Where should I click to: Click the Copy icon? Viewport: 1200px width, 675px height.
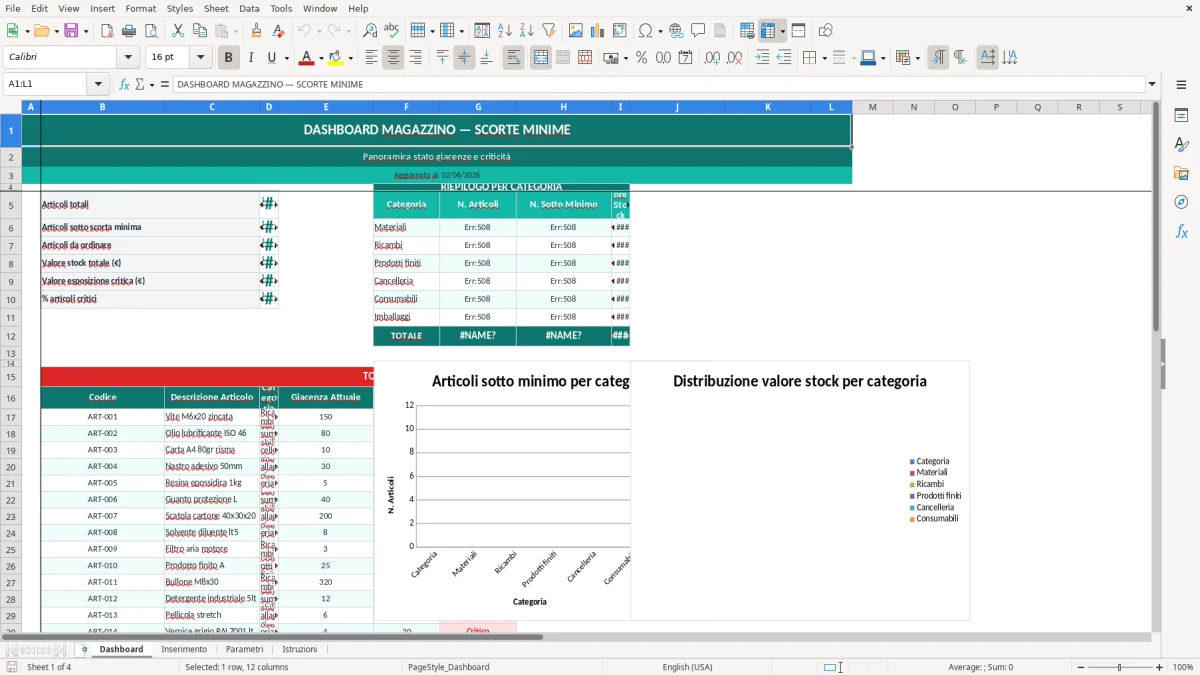coord(200,31)
